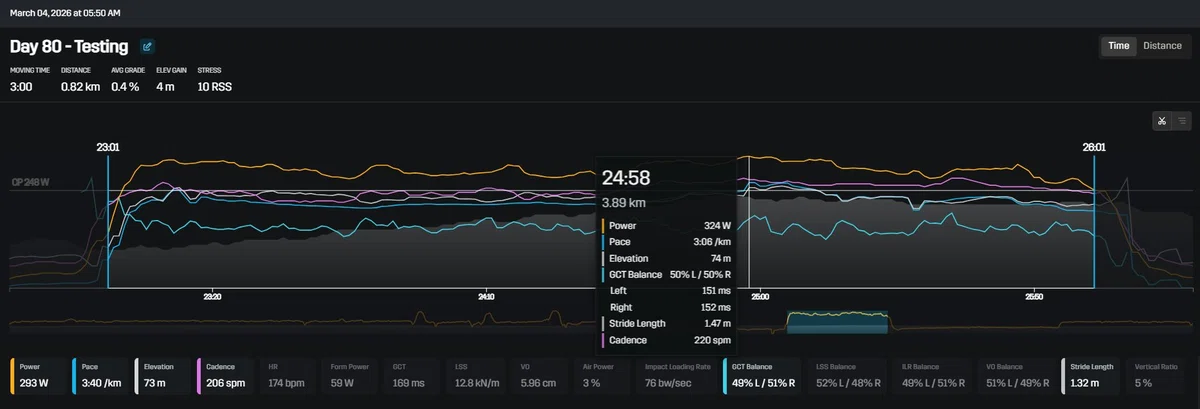Click the March 04, 2026 date text
This screenshot has height=409, width=1200.
click(x=65, y=13)
